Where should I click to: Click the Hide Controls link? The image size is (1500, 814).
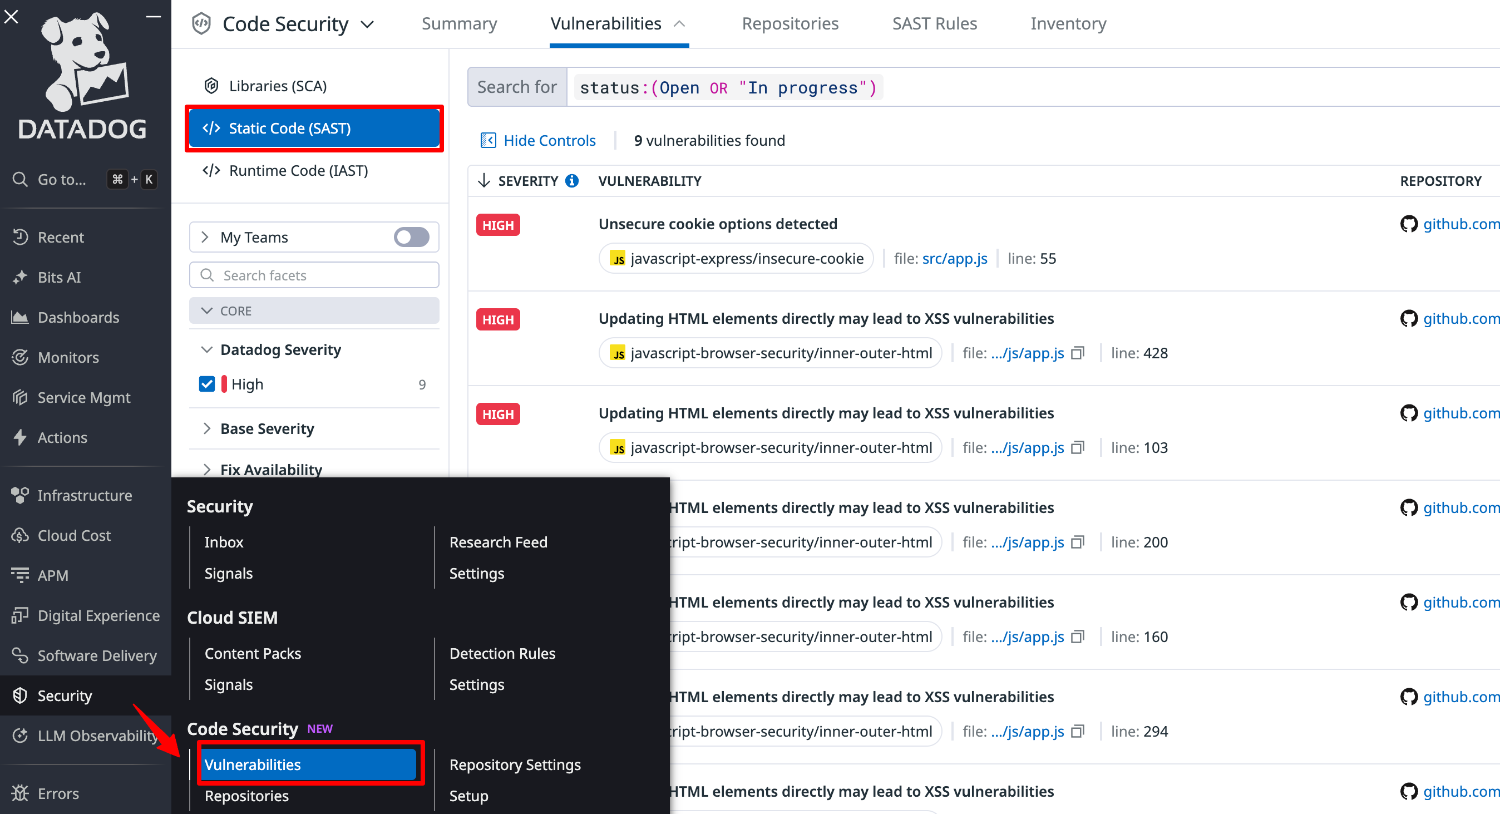click(549, 141)
